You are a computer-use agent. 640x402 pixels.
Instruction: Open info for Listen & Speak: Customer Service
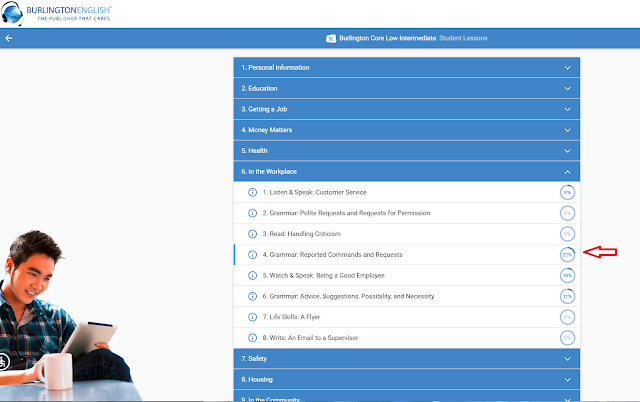tap(253, 192)
